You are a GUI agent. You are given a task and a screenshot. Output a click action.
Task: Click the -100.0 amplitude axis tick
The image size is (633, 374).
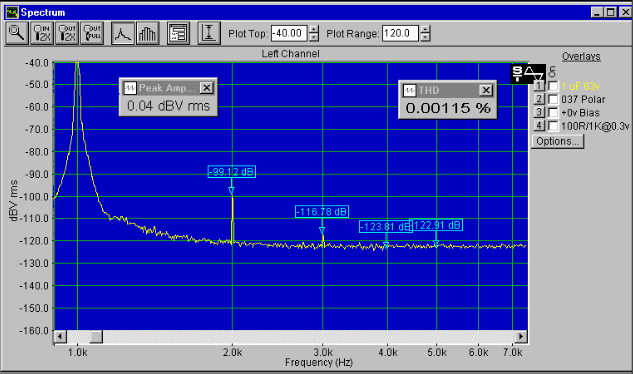click(x=34, y=197)
